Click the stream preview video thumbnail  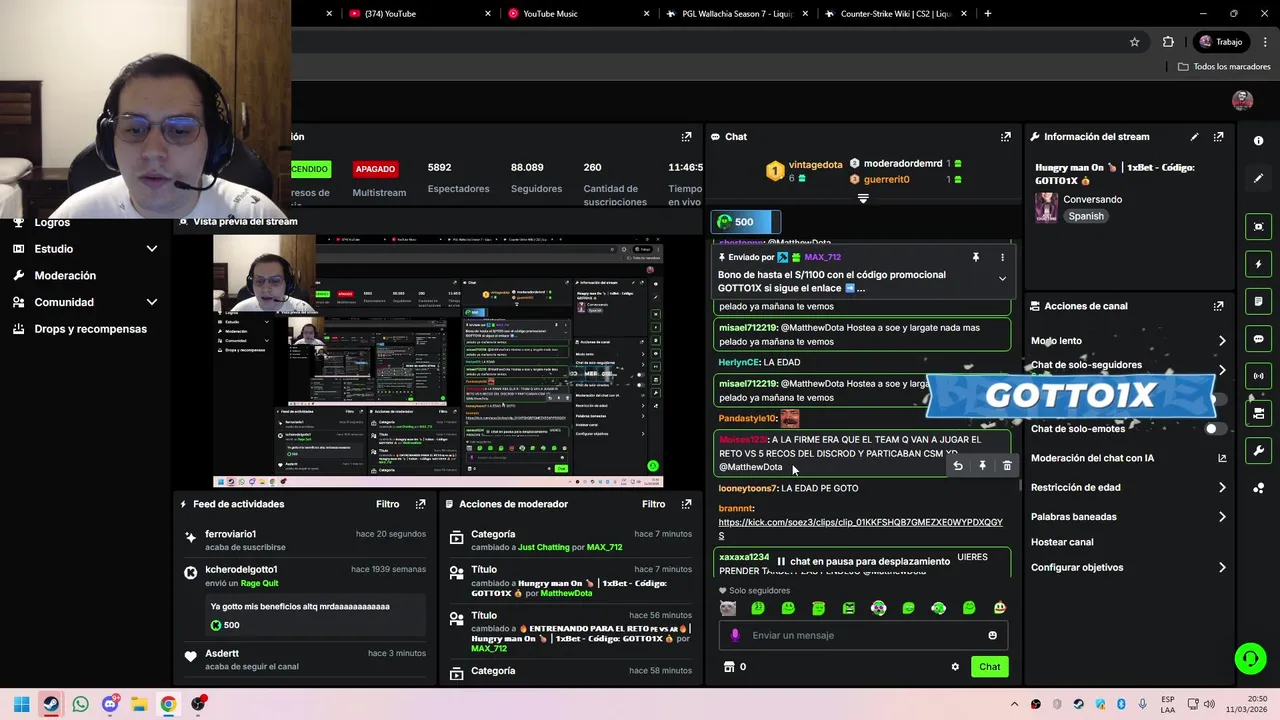pos(438,360)
